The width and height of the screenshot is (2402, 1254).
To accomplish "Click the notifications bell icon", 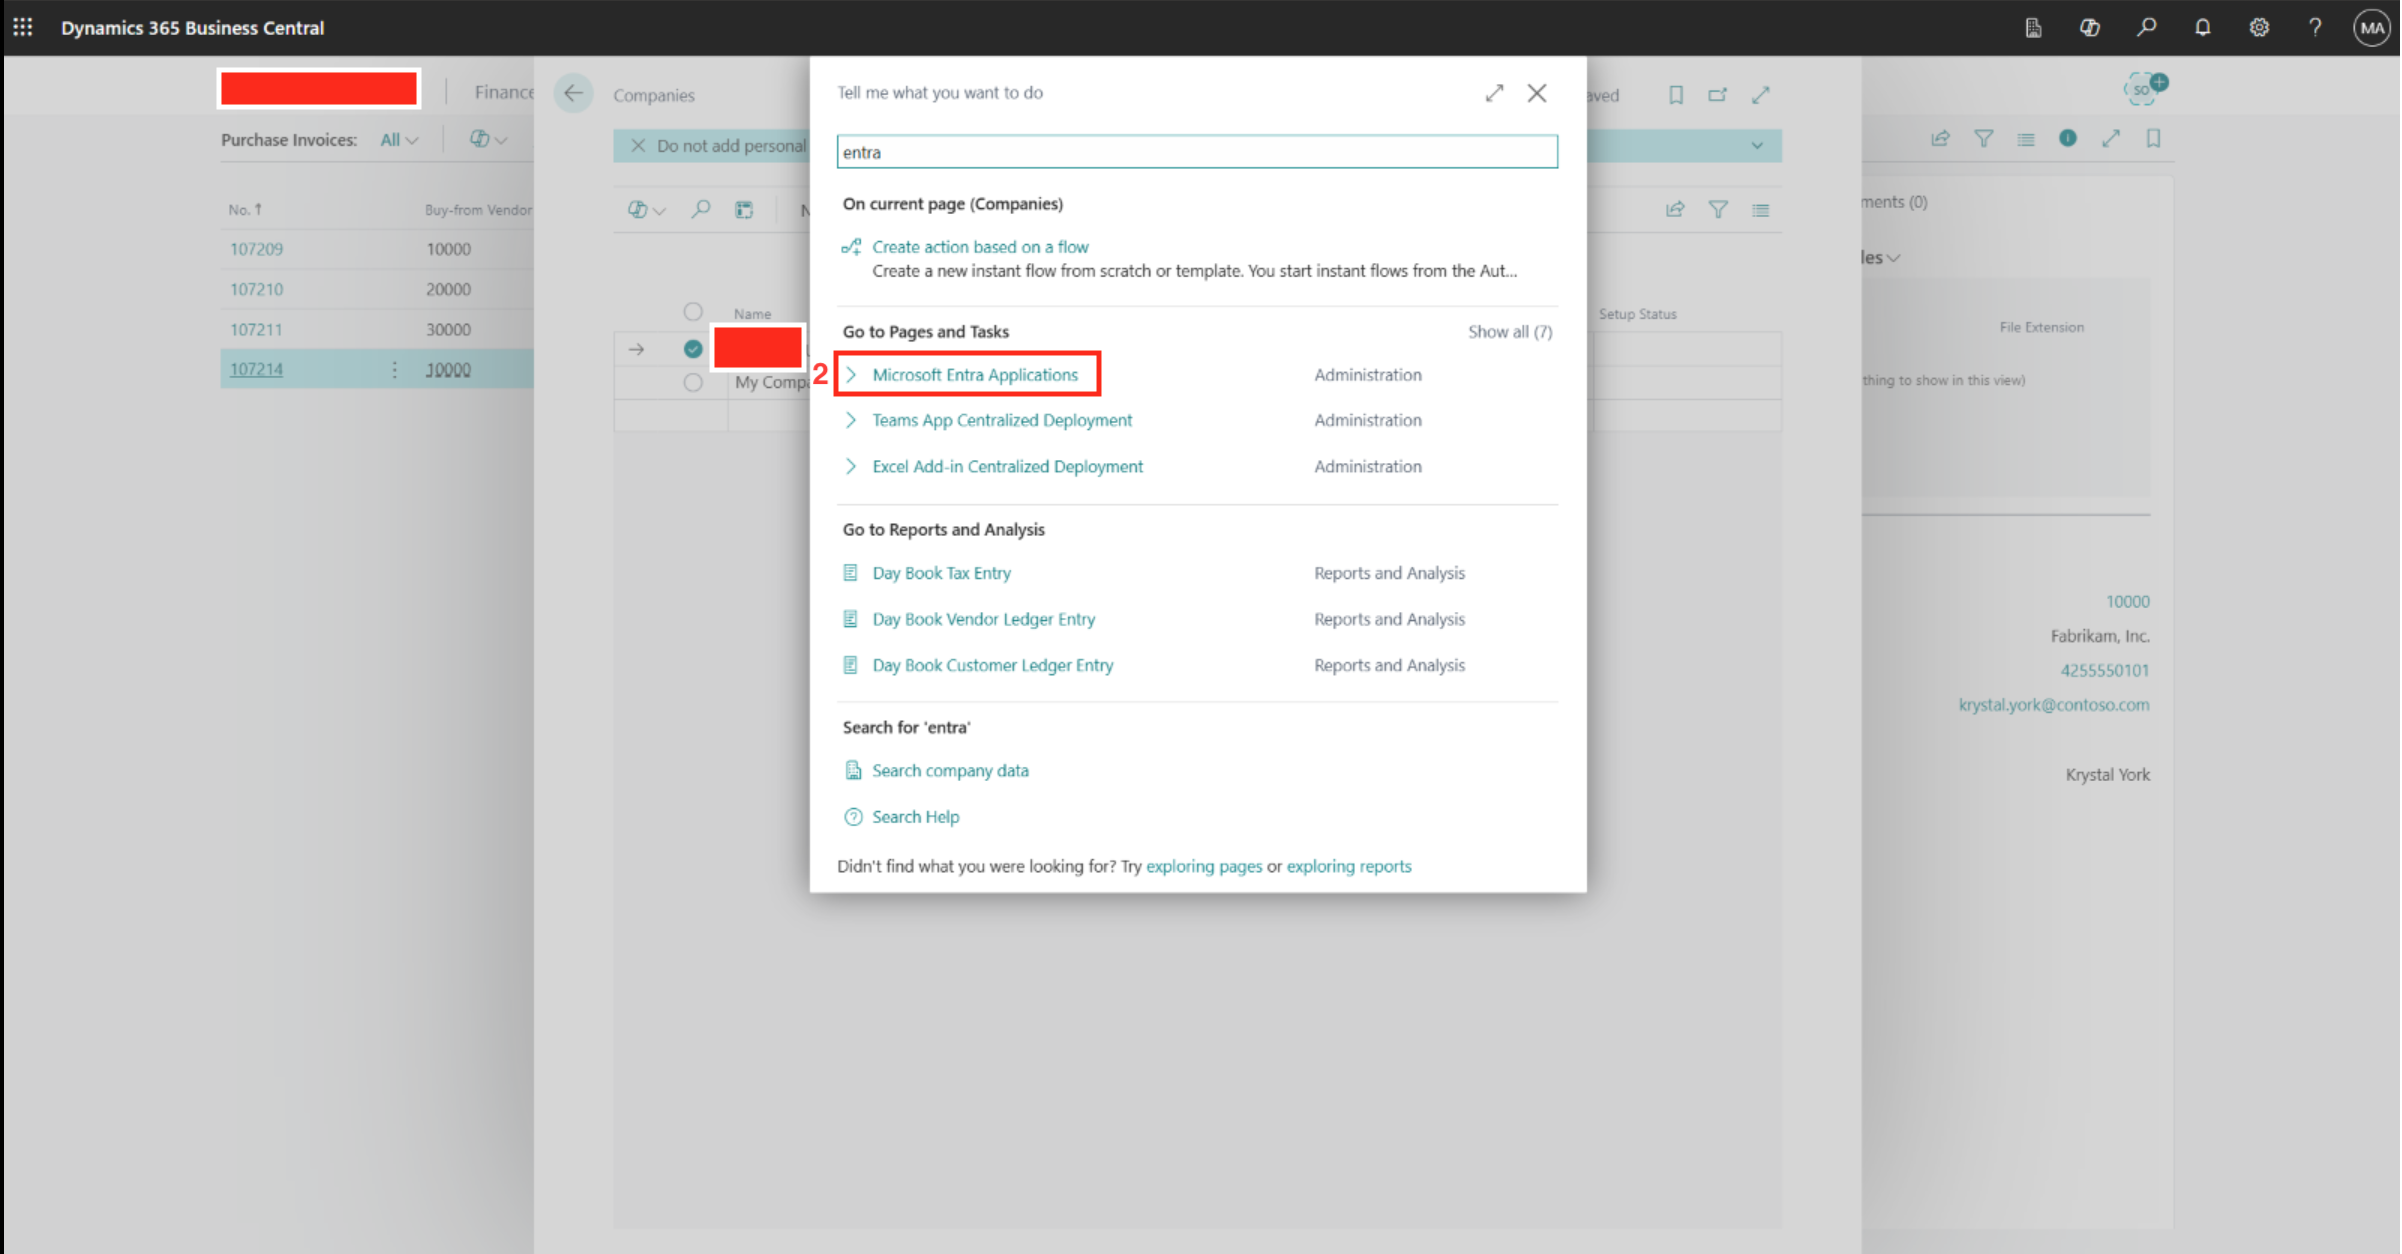I will coord(2202,27).
